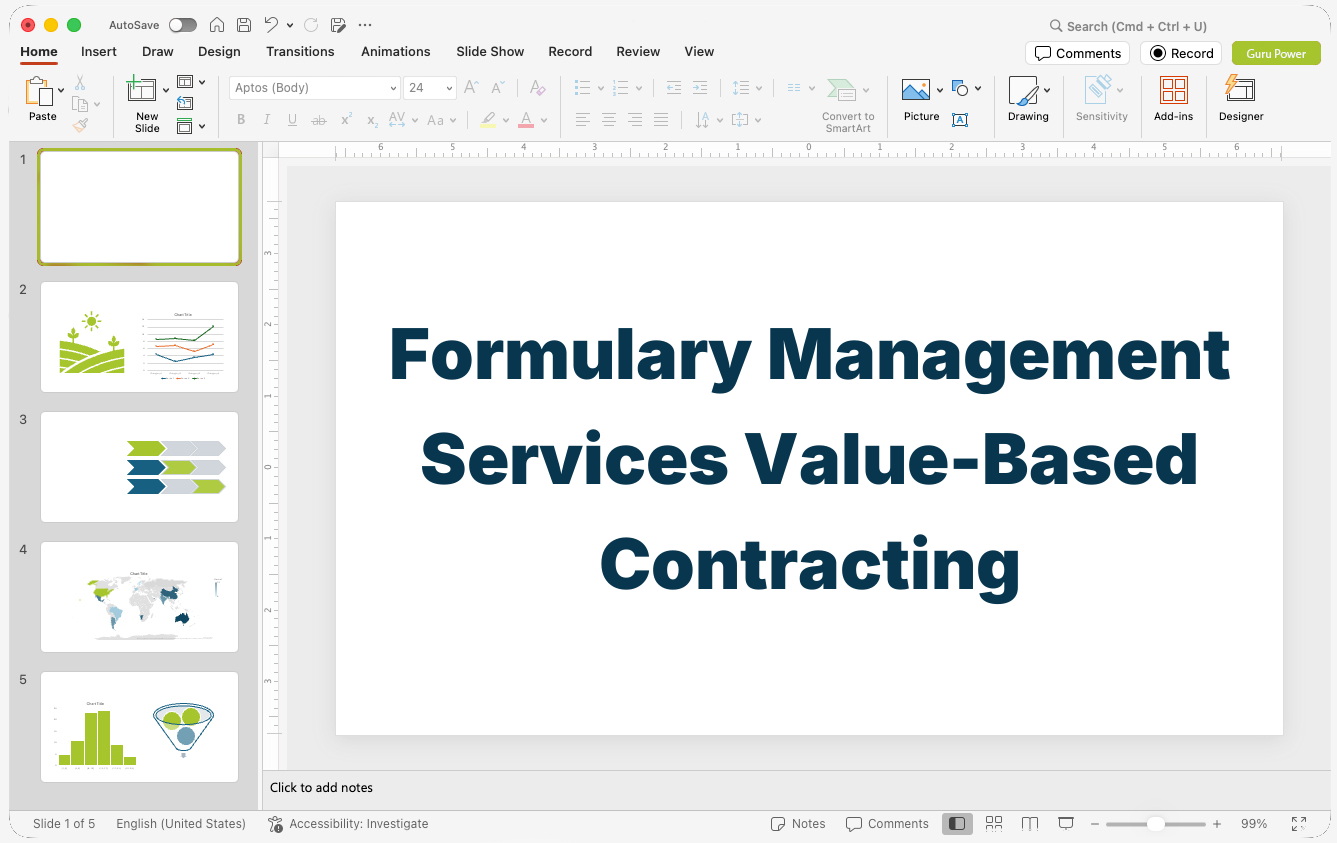Apply superscript formatting
This screenshot has width=1337, height=843.
346,120
